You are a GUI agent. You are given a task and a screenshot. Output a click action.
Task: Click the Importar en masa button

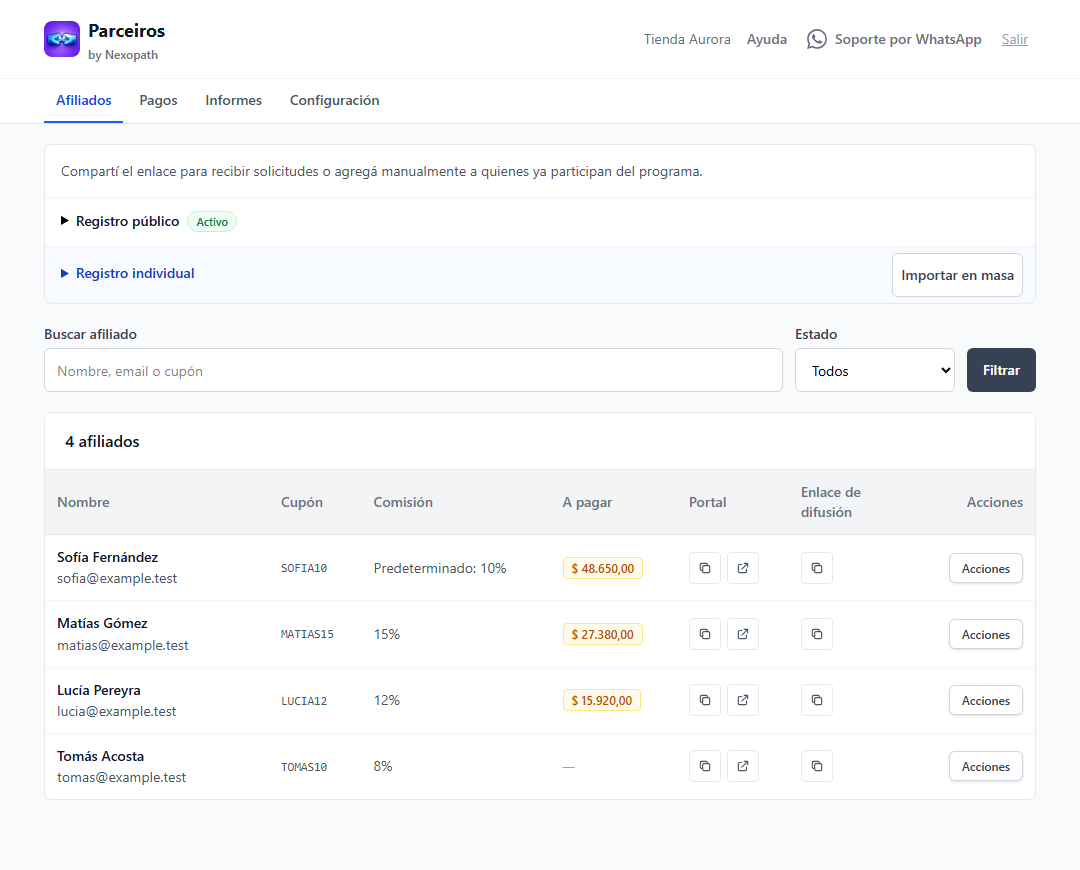pyautogui.click(x=957, y=276)
